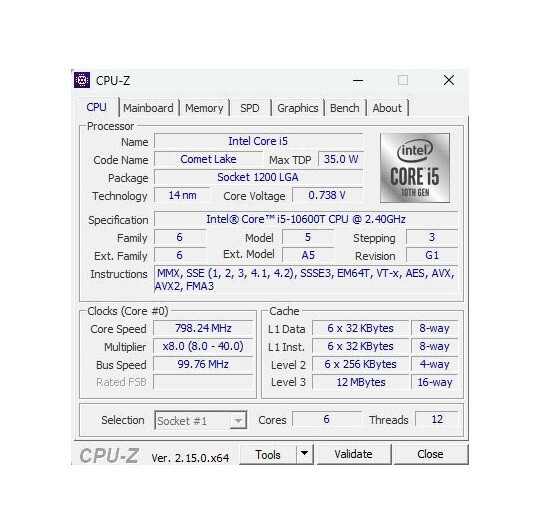Image resolution: width=541 pixels, height=508 pixels.
Task: Click the Cores count field
Action: 327,419
